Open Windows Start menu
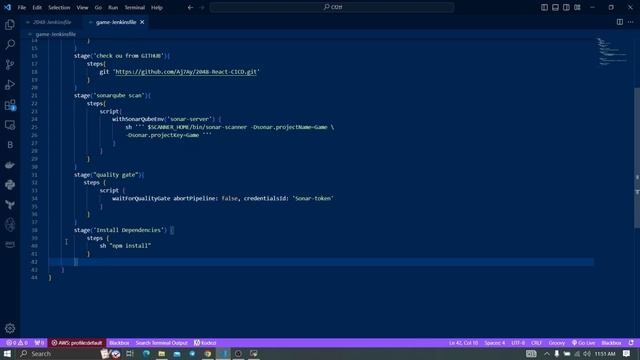 click(x=7, y=353)
